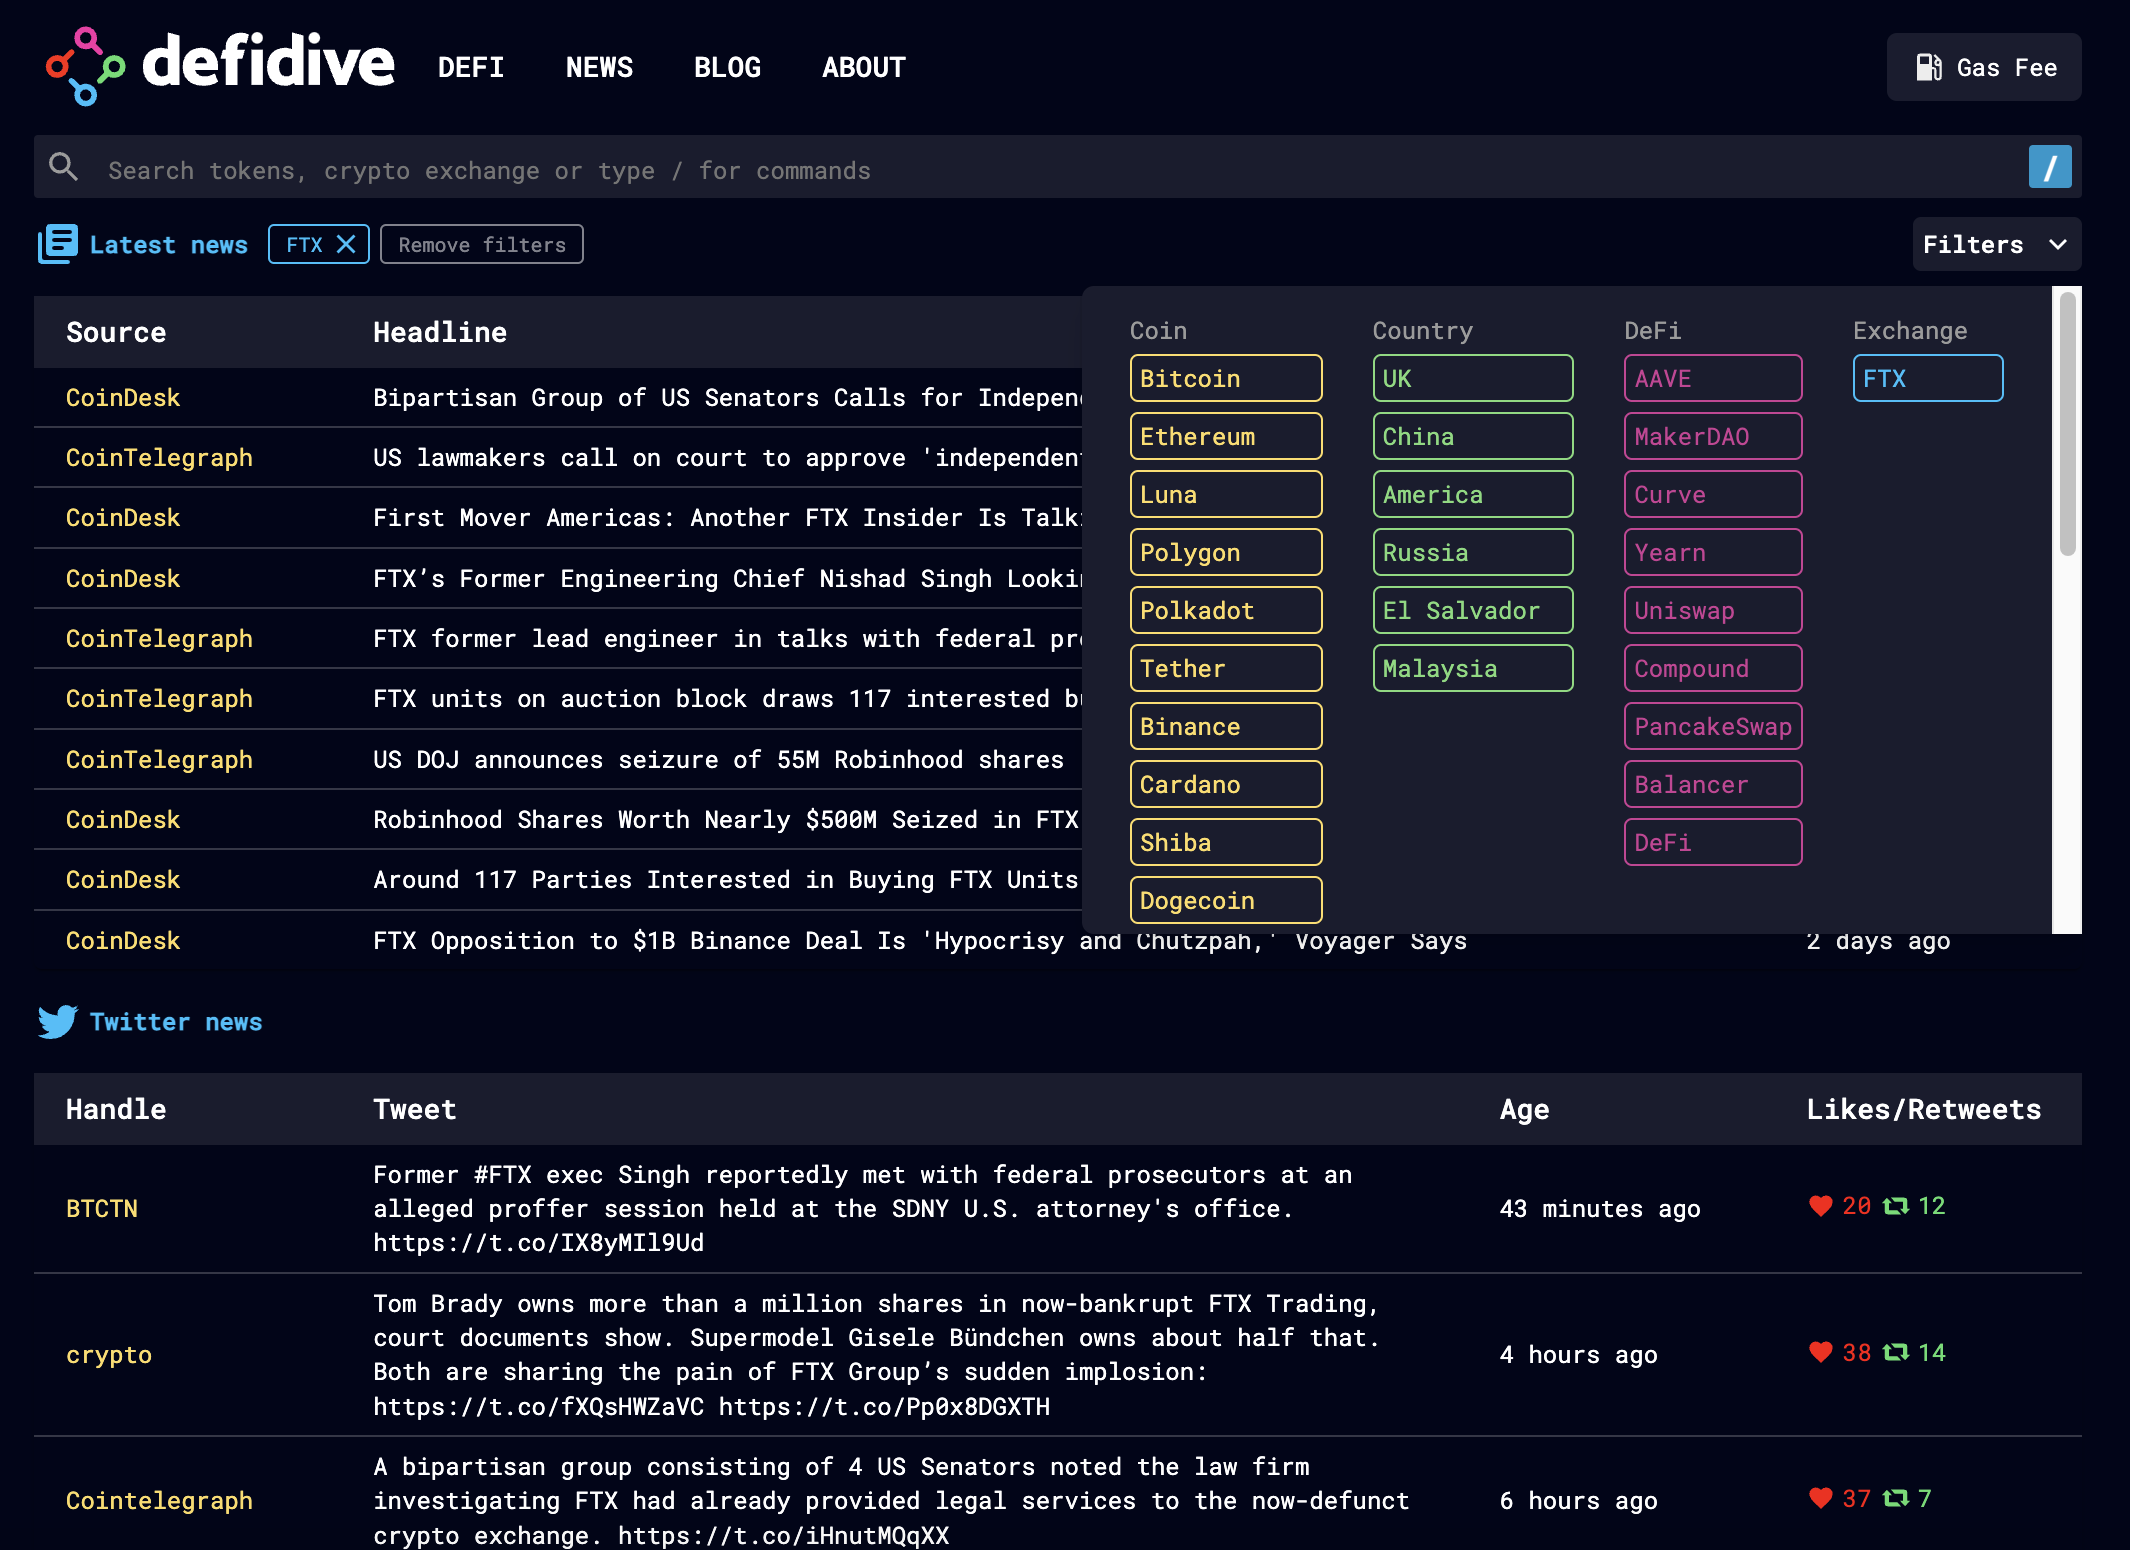Open headline Around 117 Parties Interested

[x=726, y=879]
